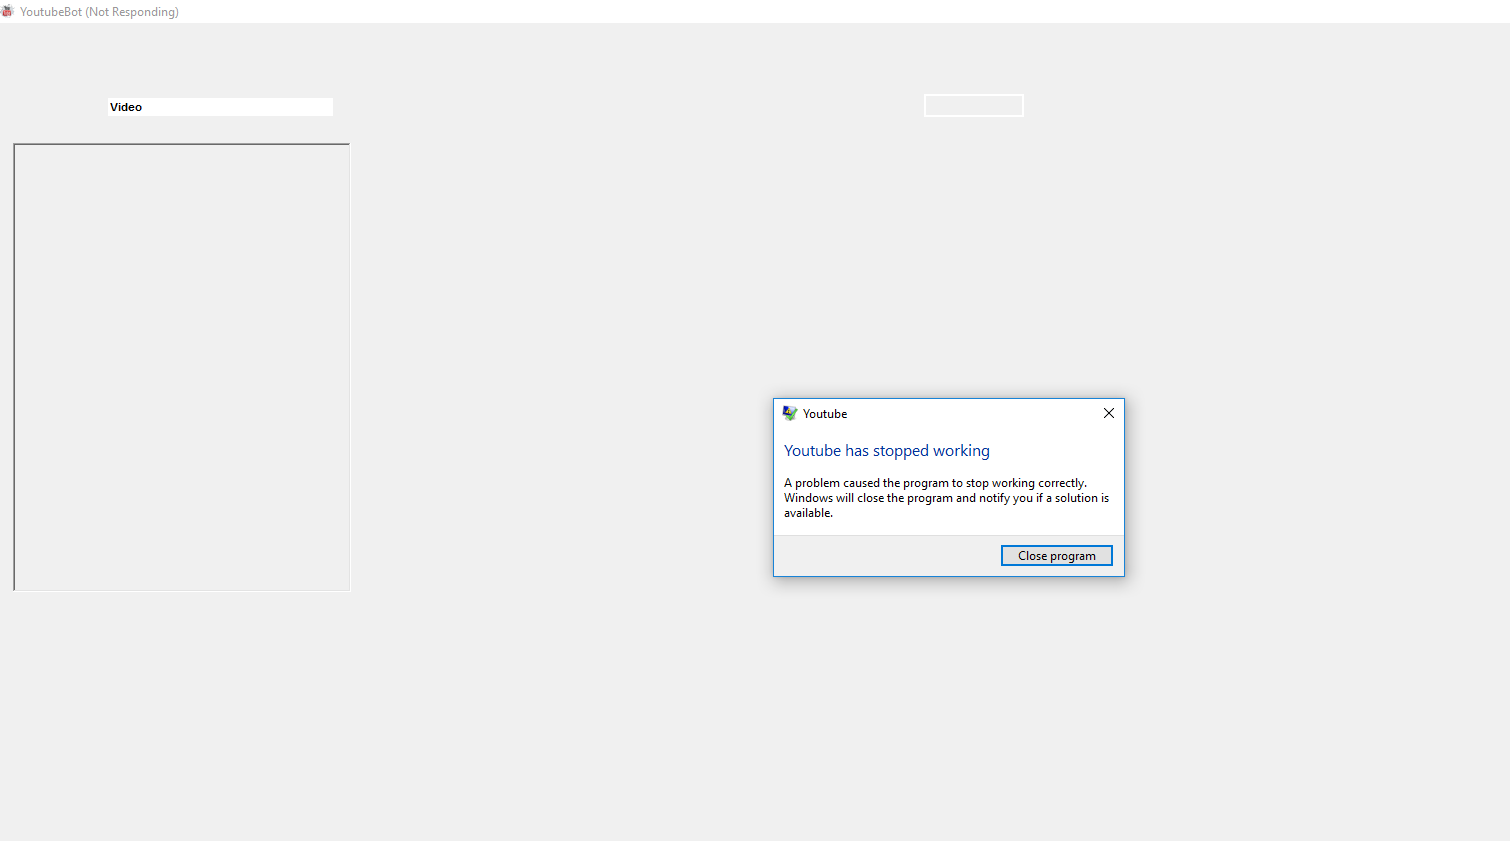The height and width of the screenshot is (841, 1510).
Task: Click the YoutubeBot (Not Responding) window title
Action: [99, 12]
